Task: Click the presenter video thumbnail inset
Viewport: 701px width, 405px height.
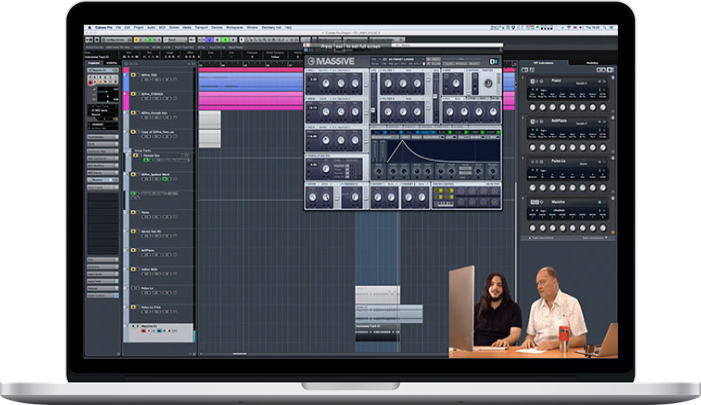Action: (x=533, y=311)
